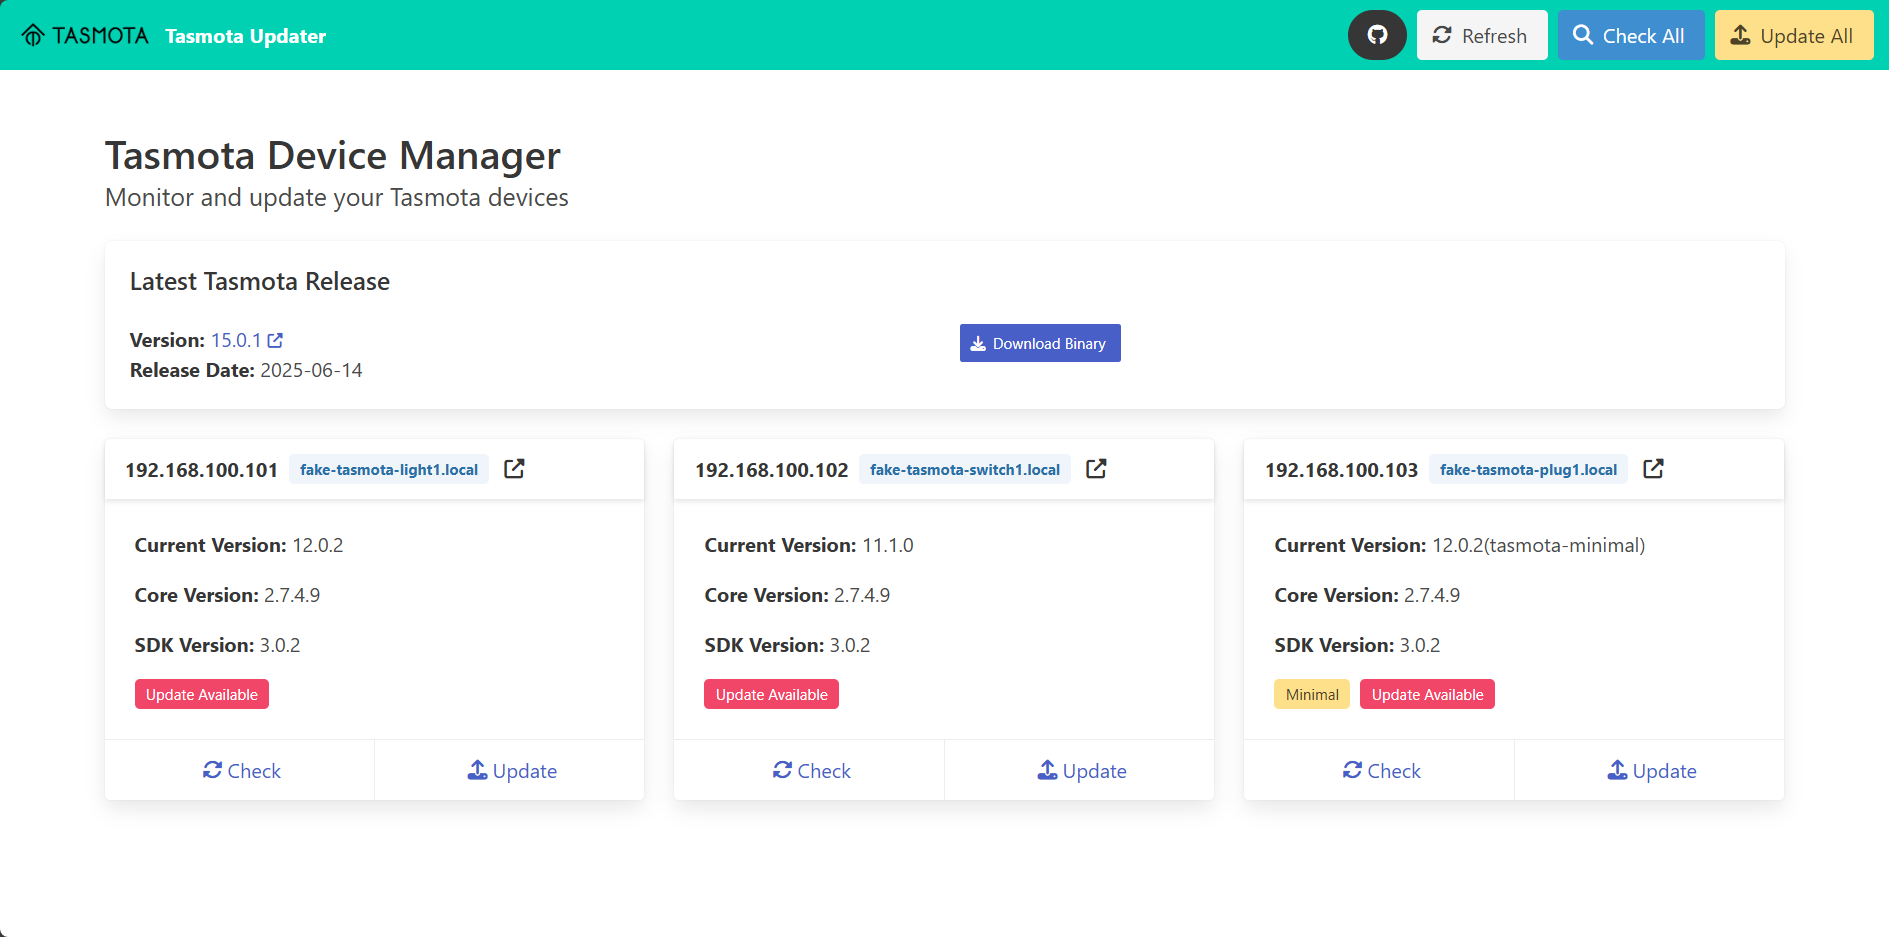1889x937 pixels.
Task: Check the fake-tasmota-light1 device
Action: (240, 770)
